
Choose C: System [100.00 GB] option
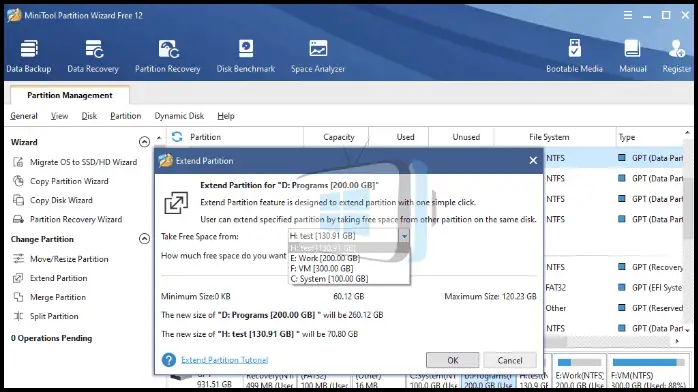click(349, 279)
